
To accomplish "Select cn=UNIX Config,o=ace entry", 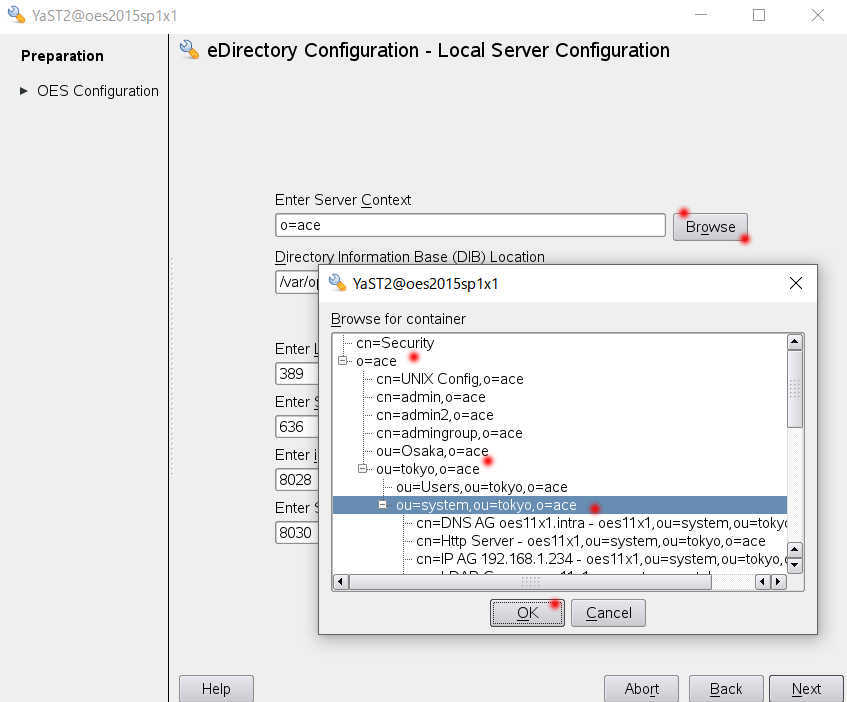I will [449, 379].
